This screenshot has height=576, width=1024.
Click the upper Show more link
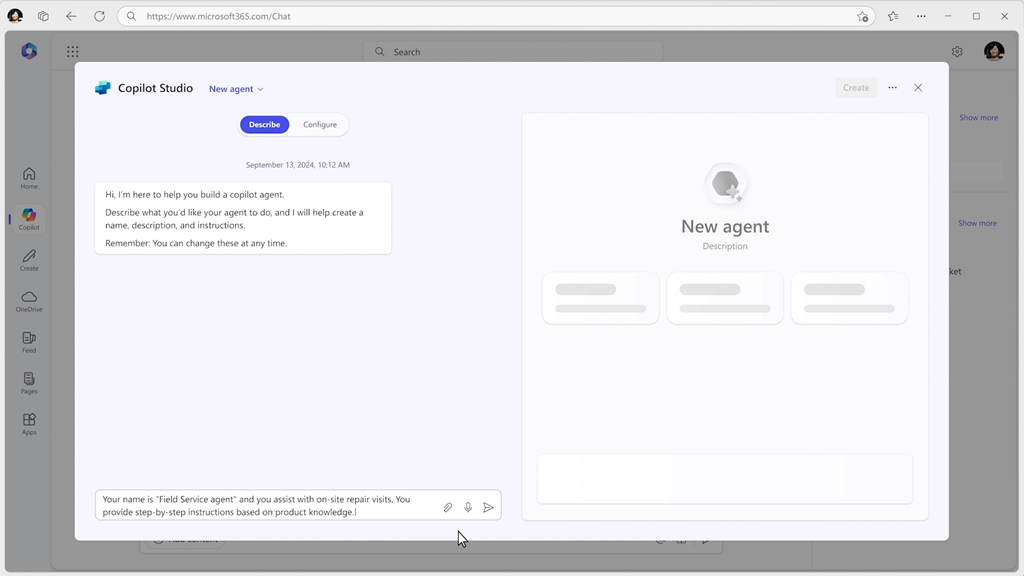[978, 118]
